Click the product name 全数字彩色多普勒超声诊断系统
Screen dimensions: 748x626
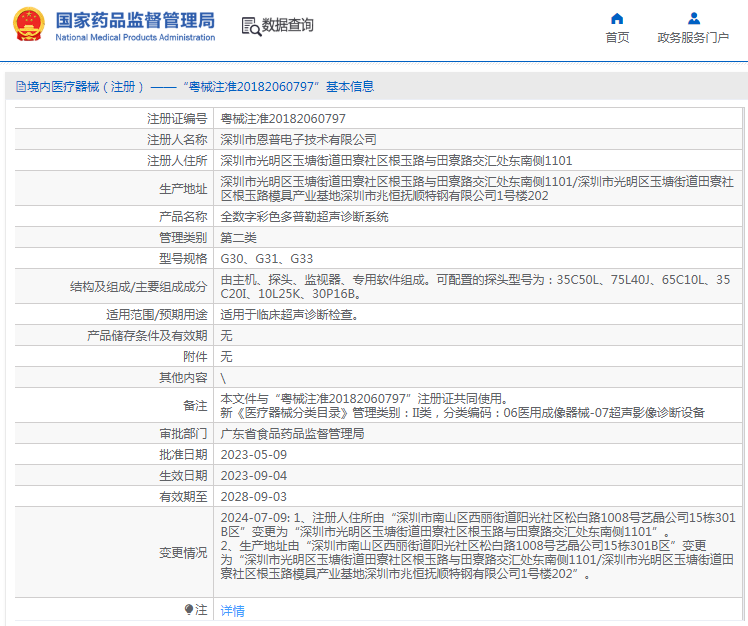tap(304, 217)
